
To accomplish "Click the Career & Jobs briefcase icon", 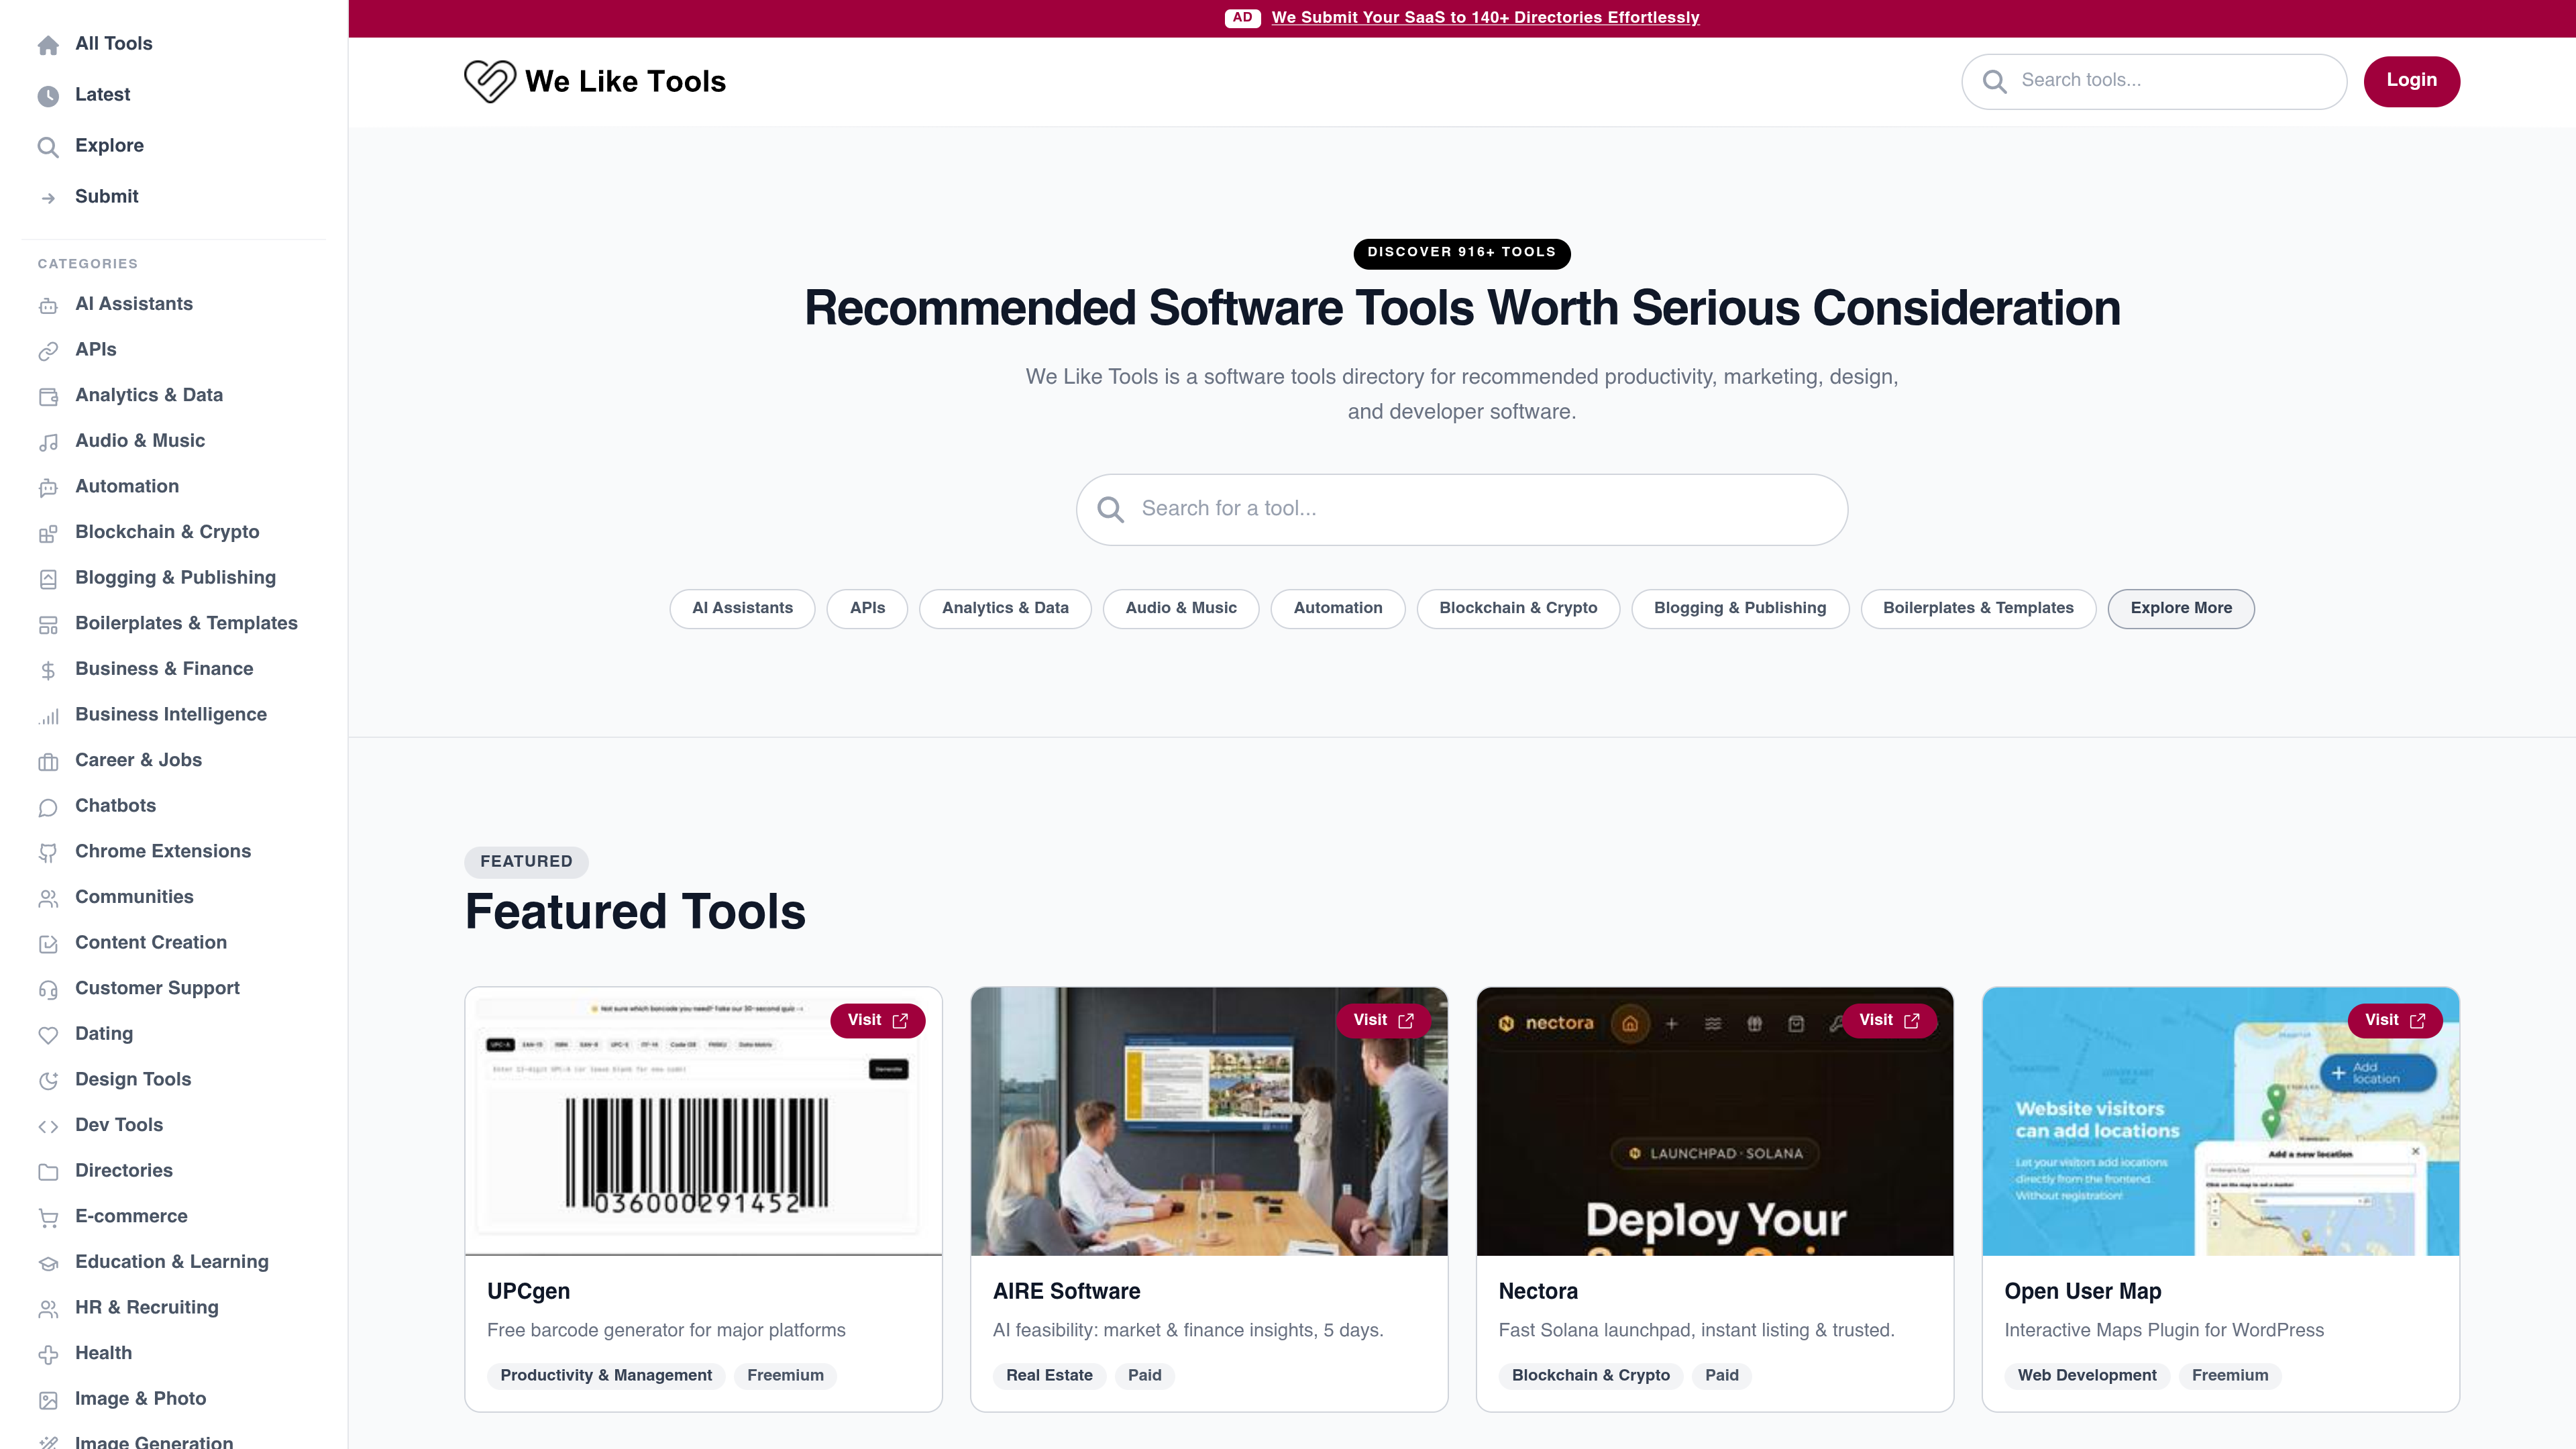I will (x=48, y=762).
